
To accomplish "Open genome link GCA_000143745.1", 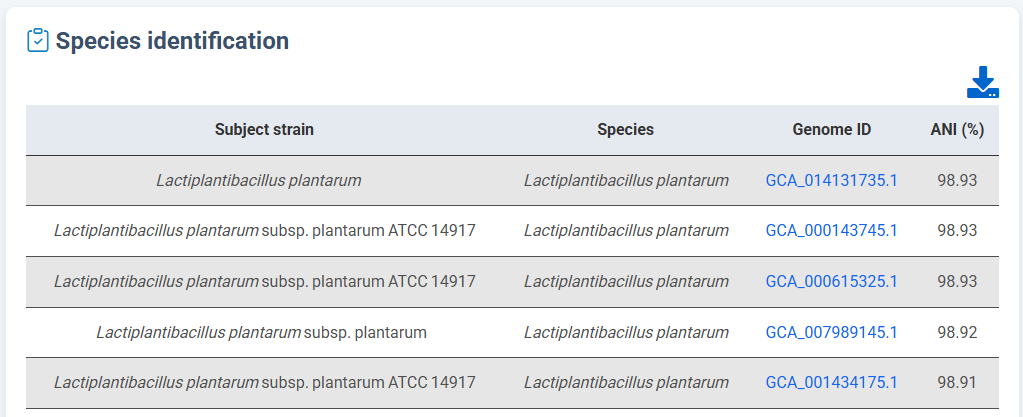I will (x=831, y=231).
